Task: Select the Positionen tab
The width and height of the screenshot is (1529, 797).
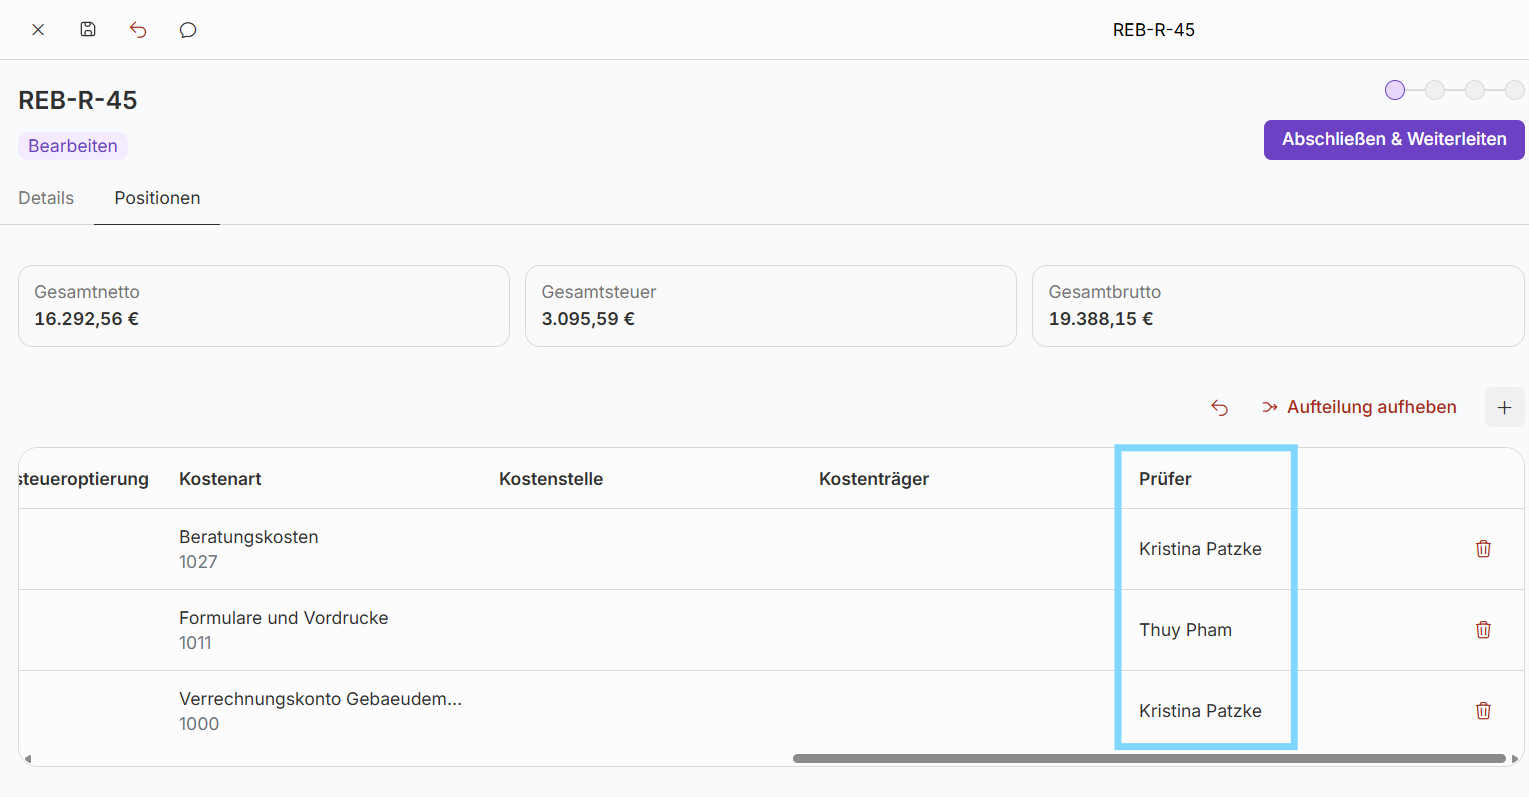Action: point(157,198)
